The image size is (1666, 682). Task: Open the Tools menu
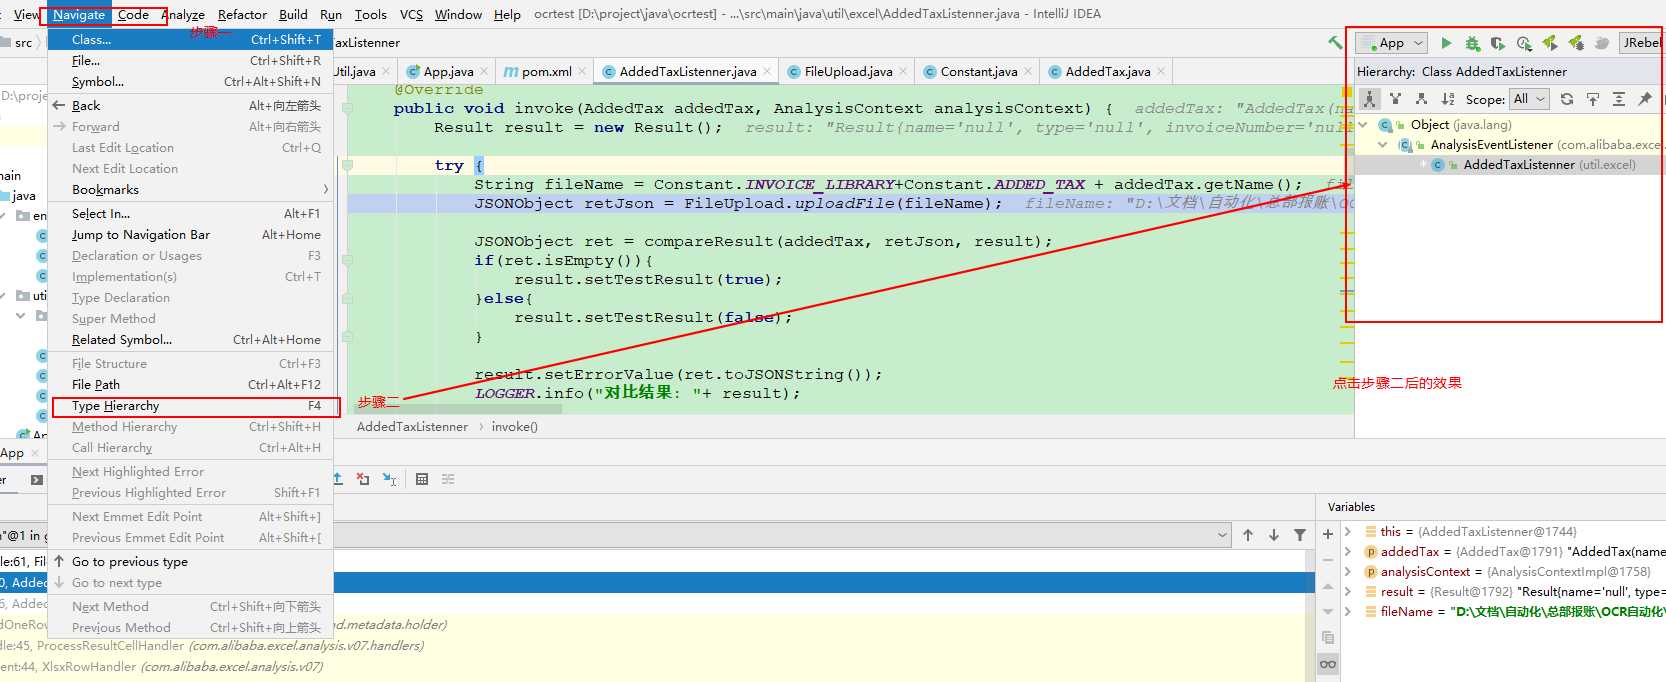pyautogui.click(x=370, y=15)
